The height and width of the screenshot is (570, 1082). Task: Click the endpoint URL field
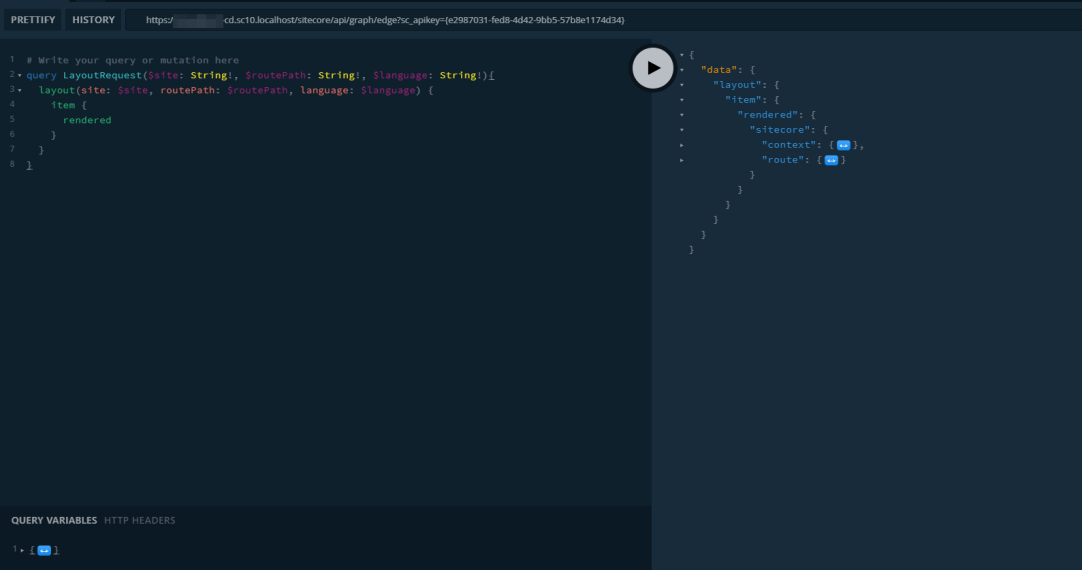[385, 20]
